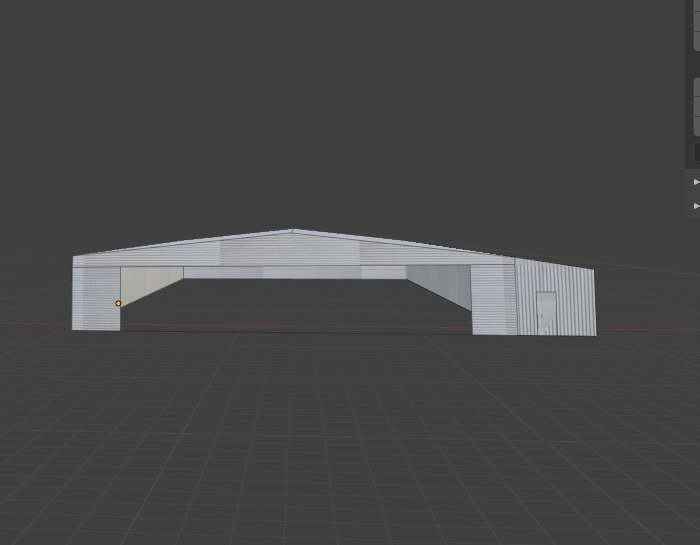The image size is (700, 545).
Task: Select the hangar building's gabled front wall
Action: pyautogui.click(x=293, y=252)
